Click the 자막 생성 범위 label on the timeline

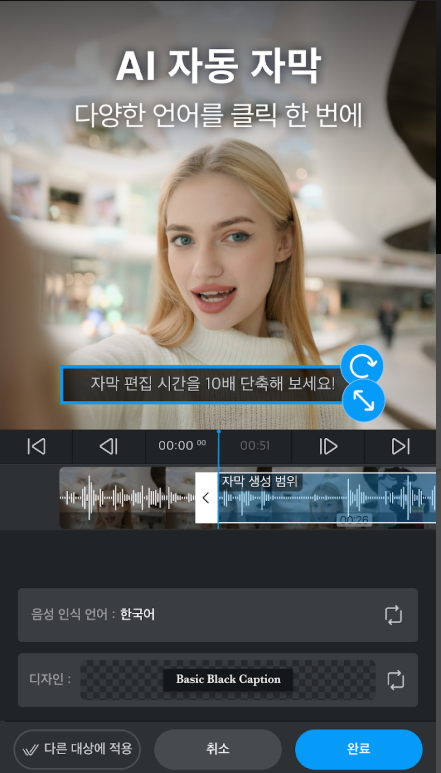(x=261, y=481)
